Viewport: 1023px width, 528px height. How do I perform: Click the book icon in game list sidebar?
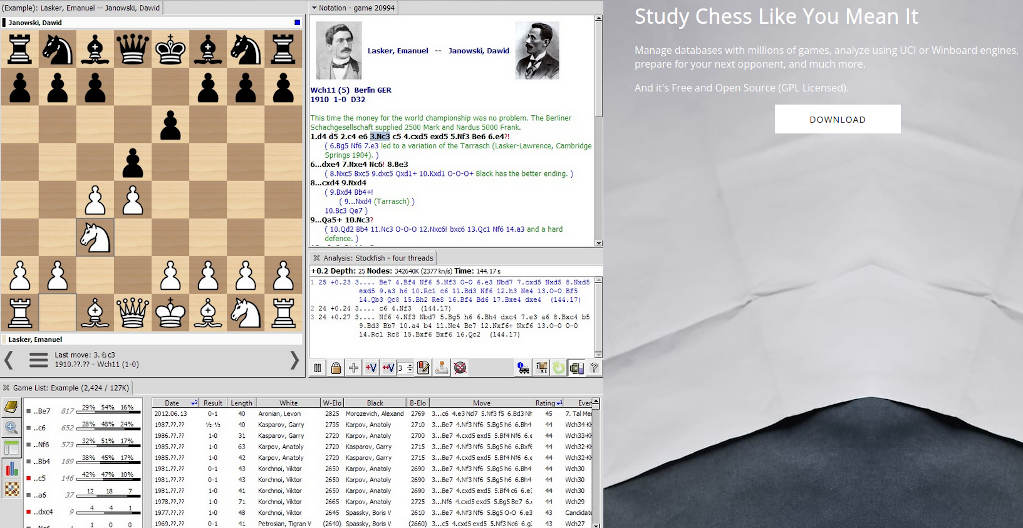coord(11,407)
